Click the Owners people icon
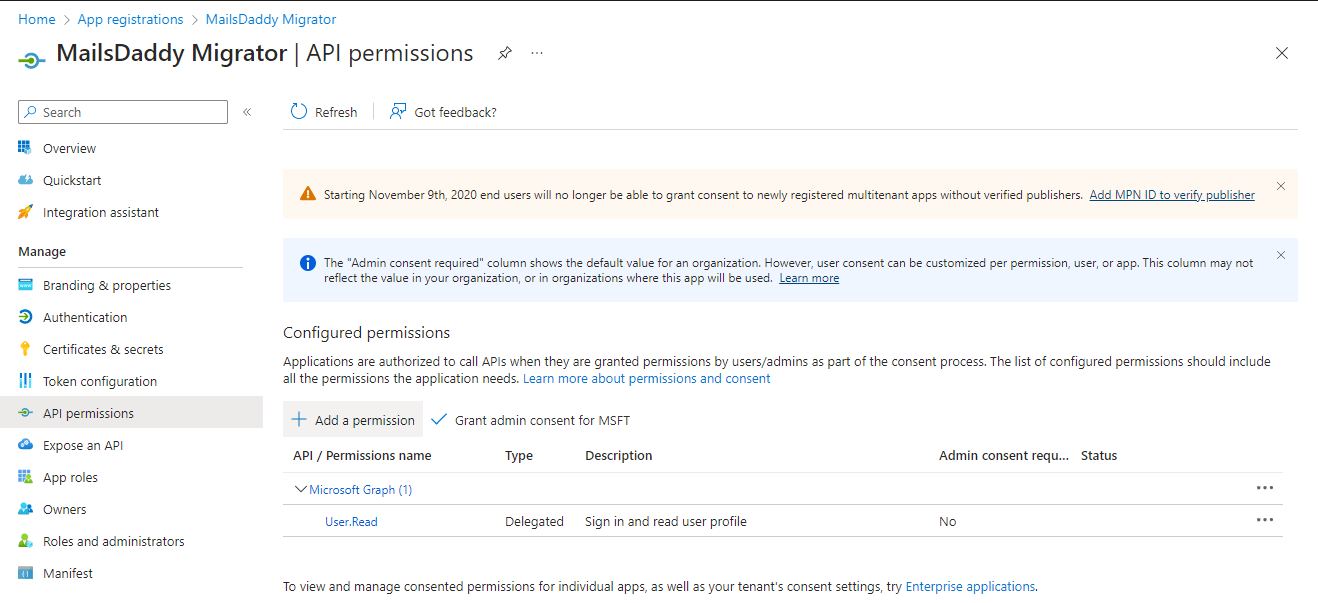1318x603 pixels. (x=25, y=509)
